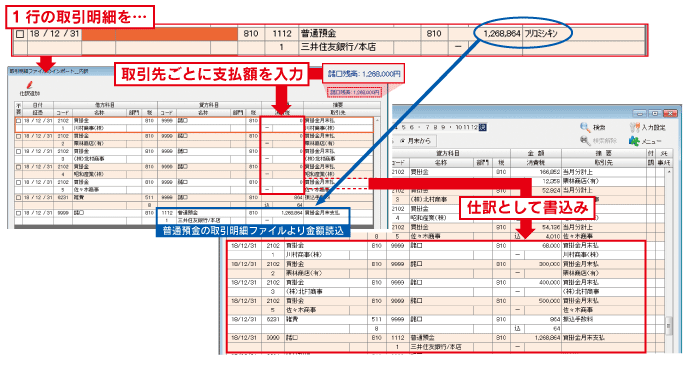Click the 仕訳追加 pen icon
The height and width of the screenshot is (365, 690).
(x=29, y=85)
